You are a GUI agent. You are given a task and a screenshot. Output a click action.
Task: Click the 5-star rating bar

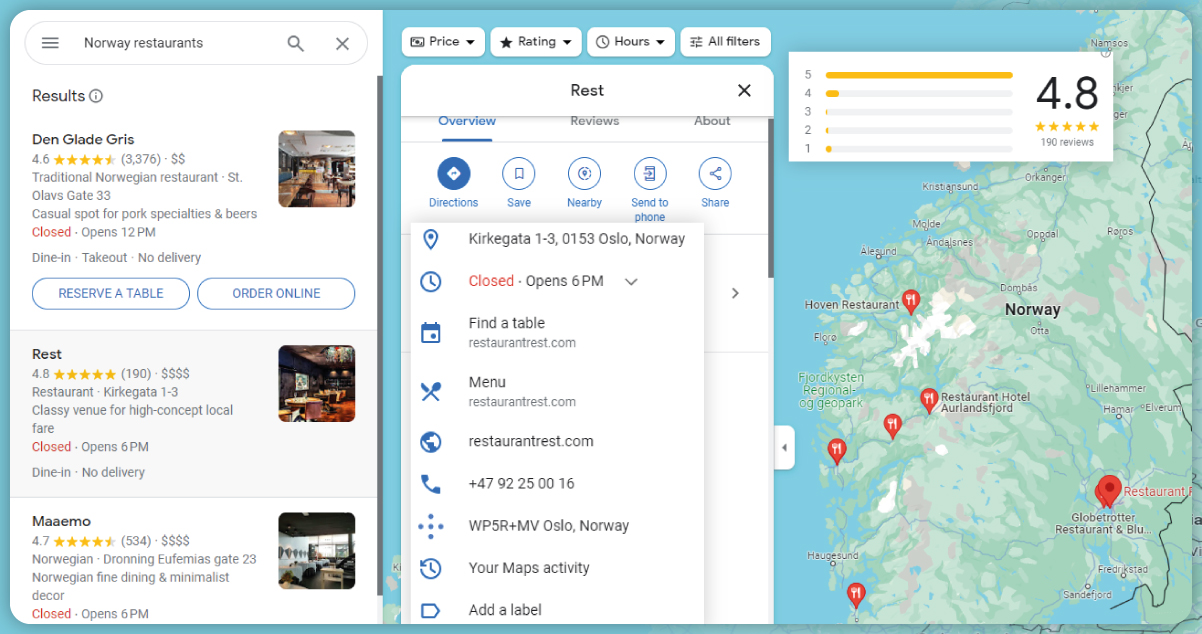[918, 75]
